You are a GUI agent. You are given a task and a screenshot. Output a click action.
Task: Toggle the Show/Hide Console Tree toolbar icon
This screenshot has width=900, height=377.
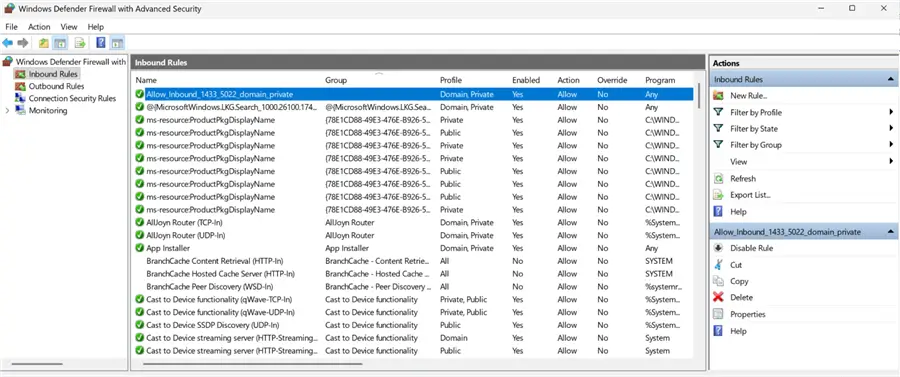(x=60, y=42)
